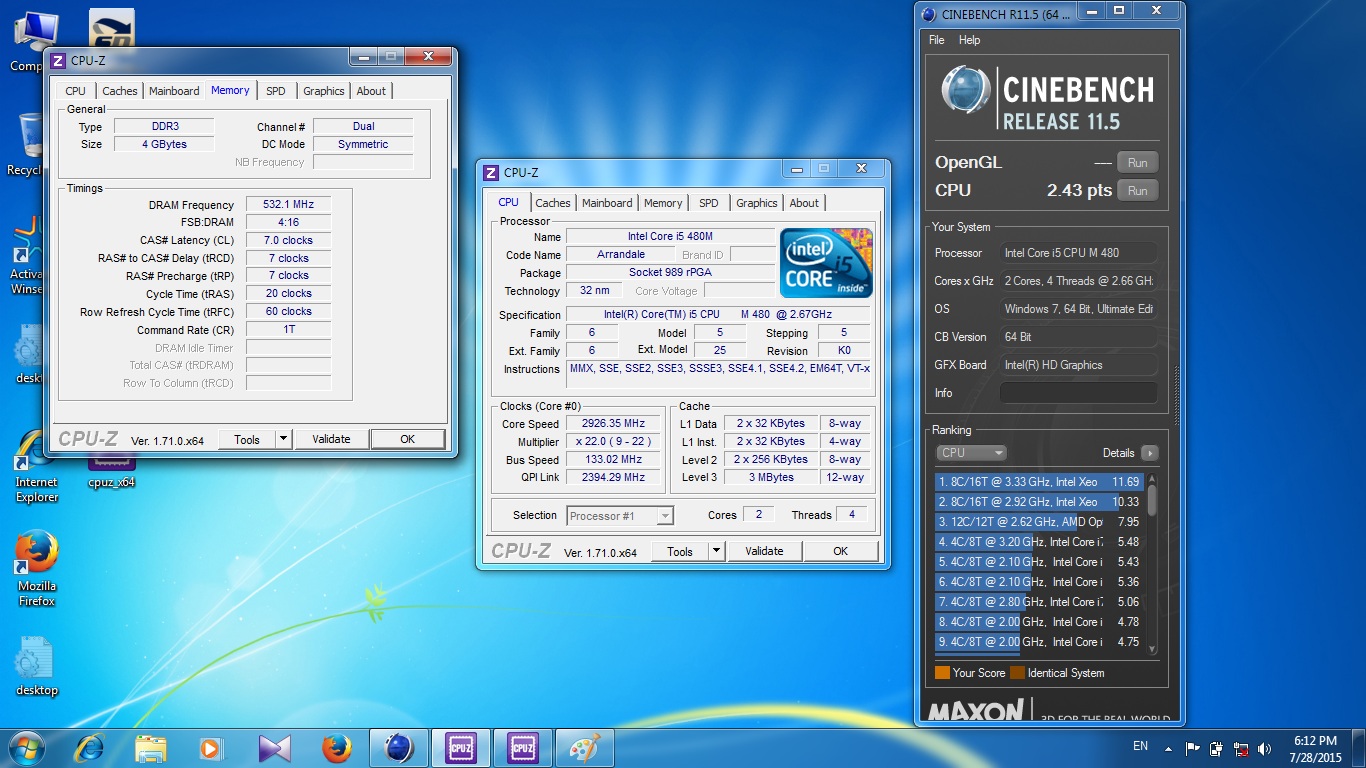1366x768 pixels.
Task: Switch to Cinebench taskbar button
Action: coord(399,748)
